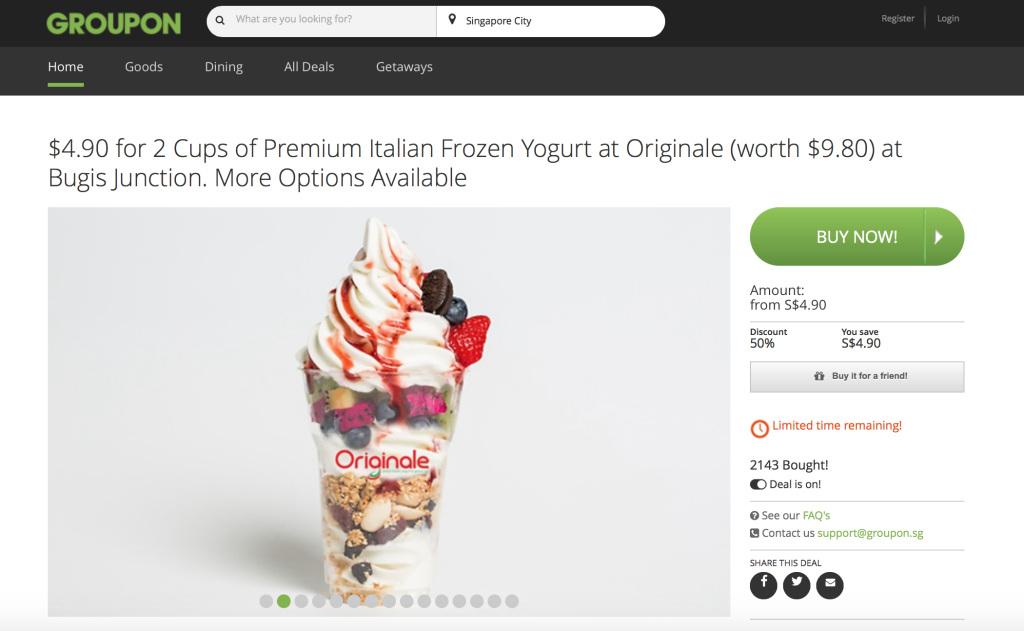This screenshot has height=631, width=1024.
Task: Open the Getaways tab
Action: [404, 67]
